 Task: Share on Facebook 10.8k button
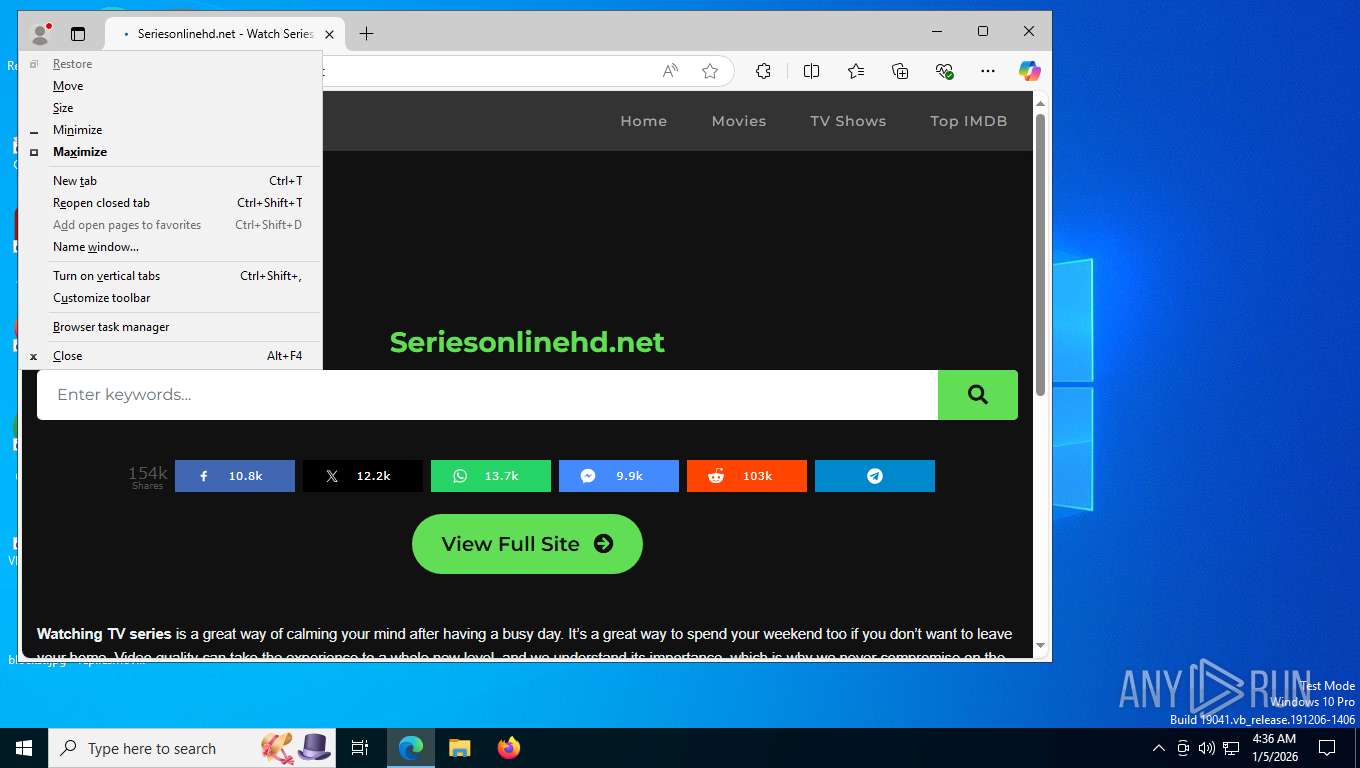[x=235, y=476]
